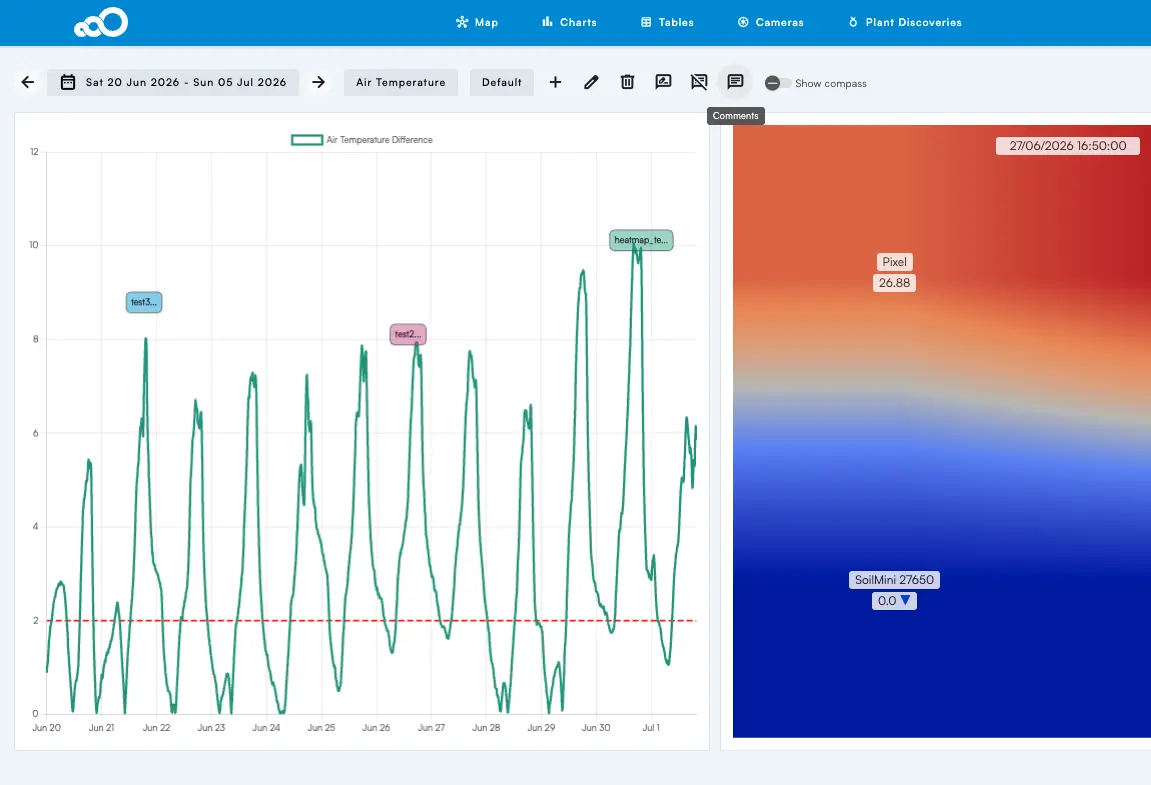Image resolution: width=1151 pixels, height=785 pixels.
Task: Click the forward arrow for next date range
Action: [x=319, y=82]
